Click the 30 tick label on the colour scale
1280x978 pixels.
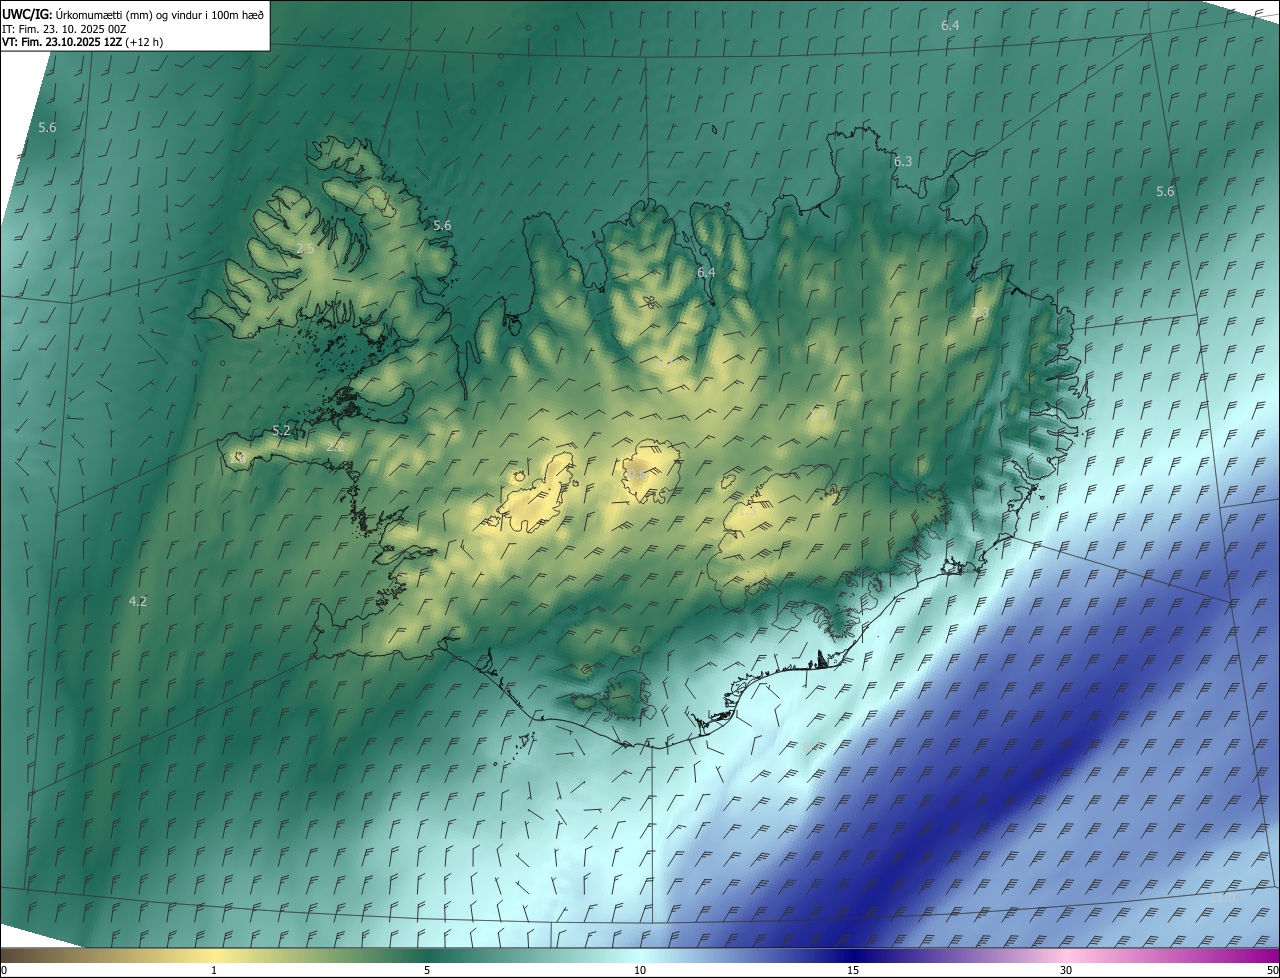pos(1066,970)
